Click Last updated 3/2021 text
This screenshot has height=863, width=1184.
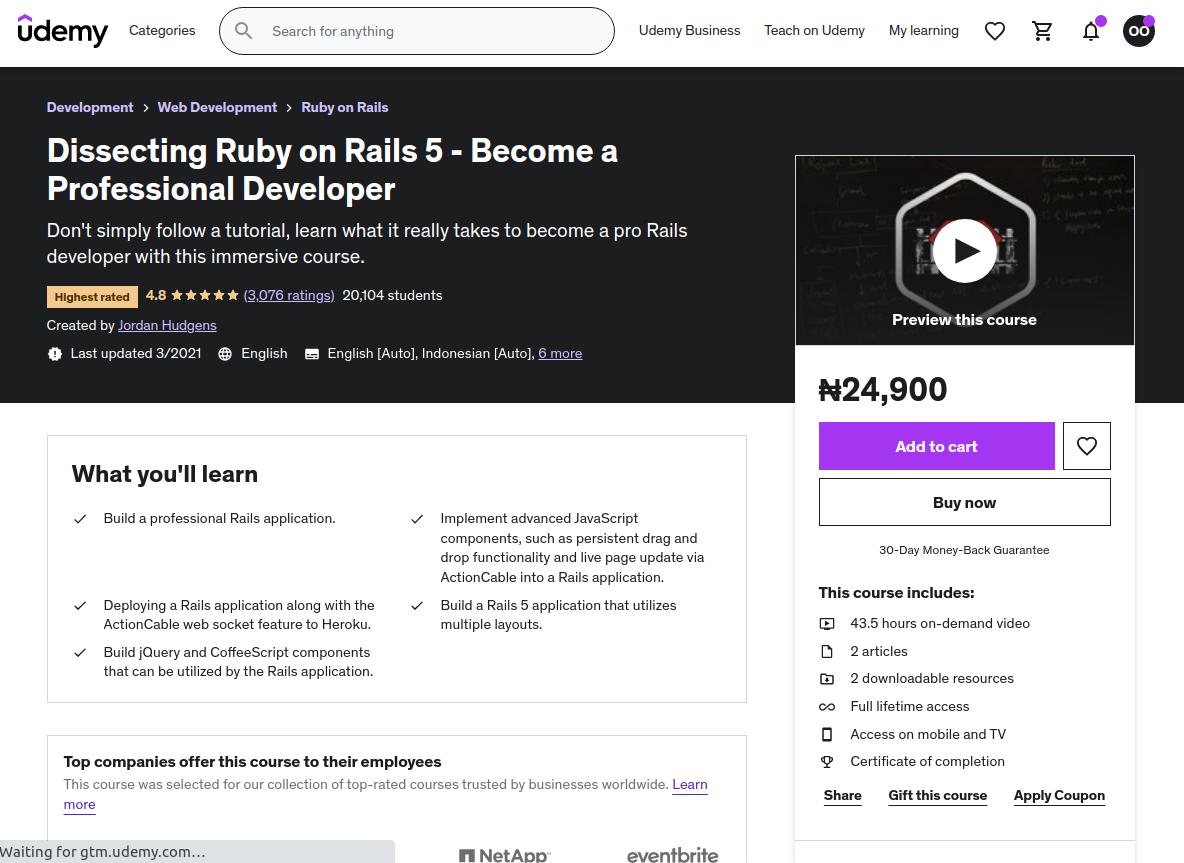click(136, 353)
